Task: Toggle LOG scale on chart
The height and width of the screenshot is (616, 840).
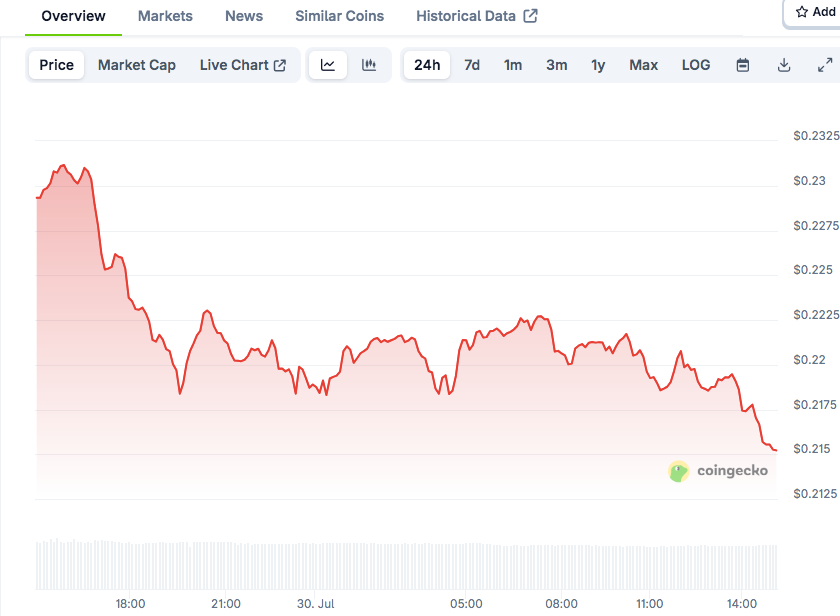Action: click(x=696, y=65)
